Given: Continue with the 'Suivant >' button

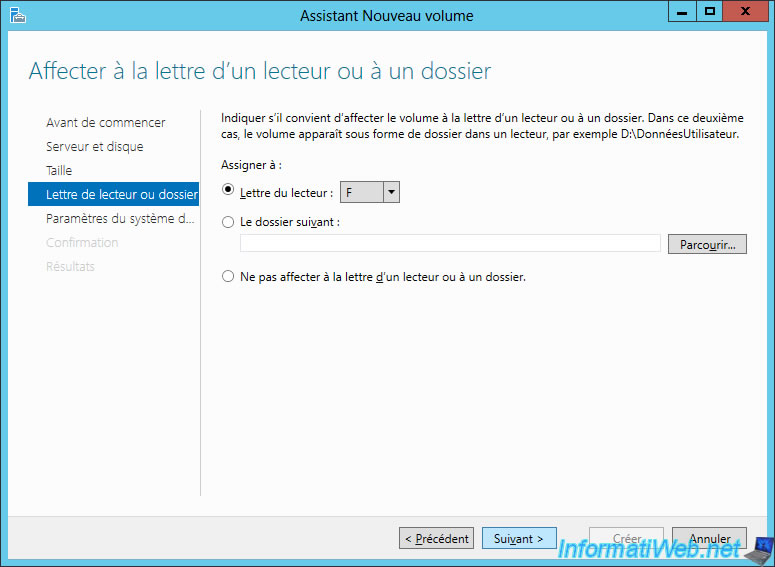Looking at the screenshot, I should point(519,538).
